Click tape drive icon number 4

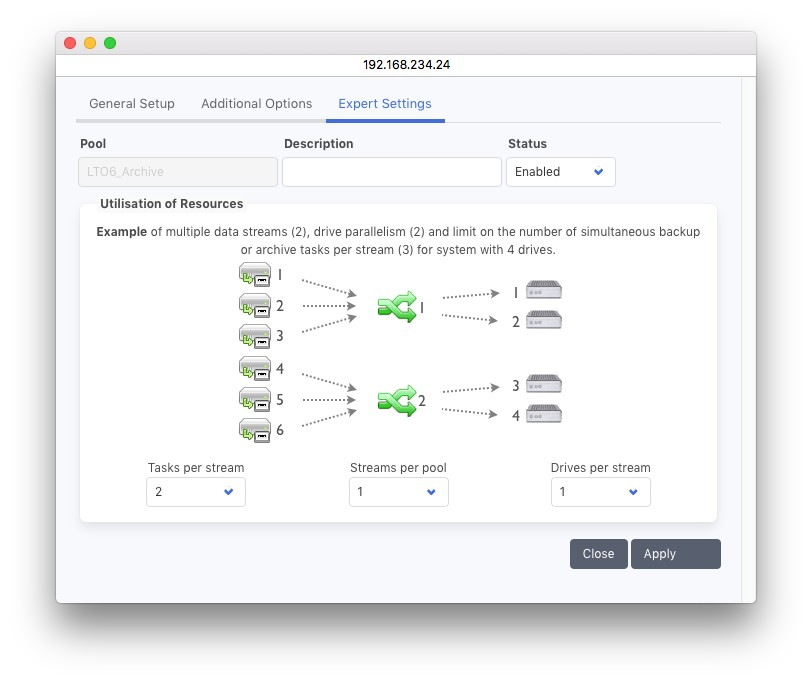coord(545,414)
